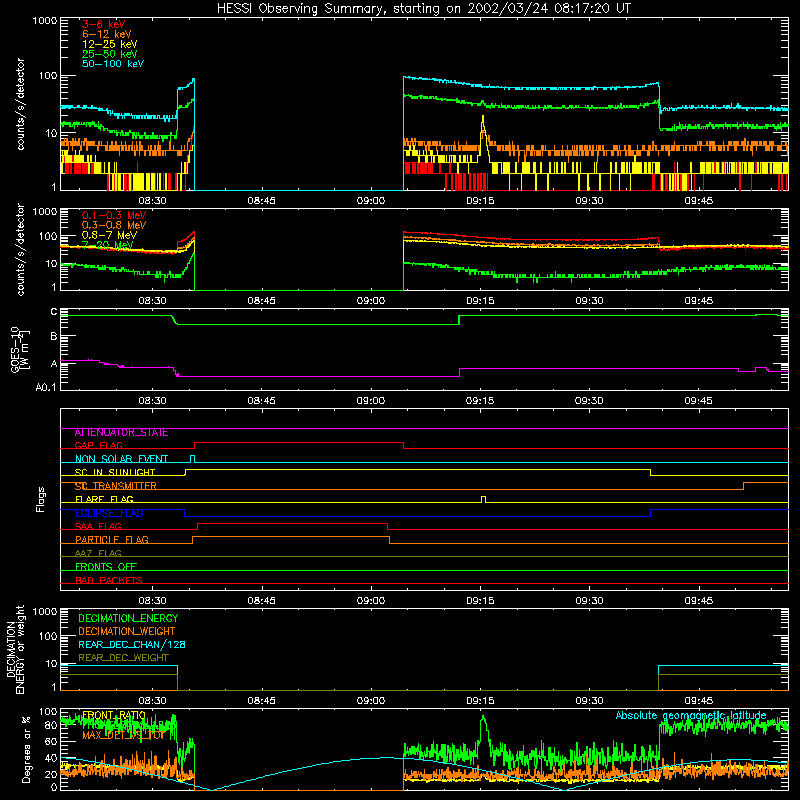Click the NON_SOLAR_EVENT pulse marker
800x800 pixels.
(192, 459)
